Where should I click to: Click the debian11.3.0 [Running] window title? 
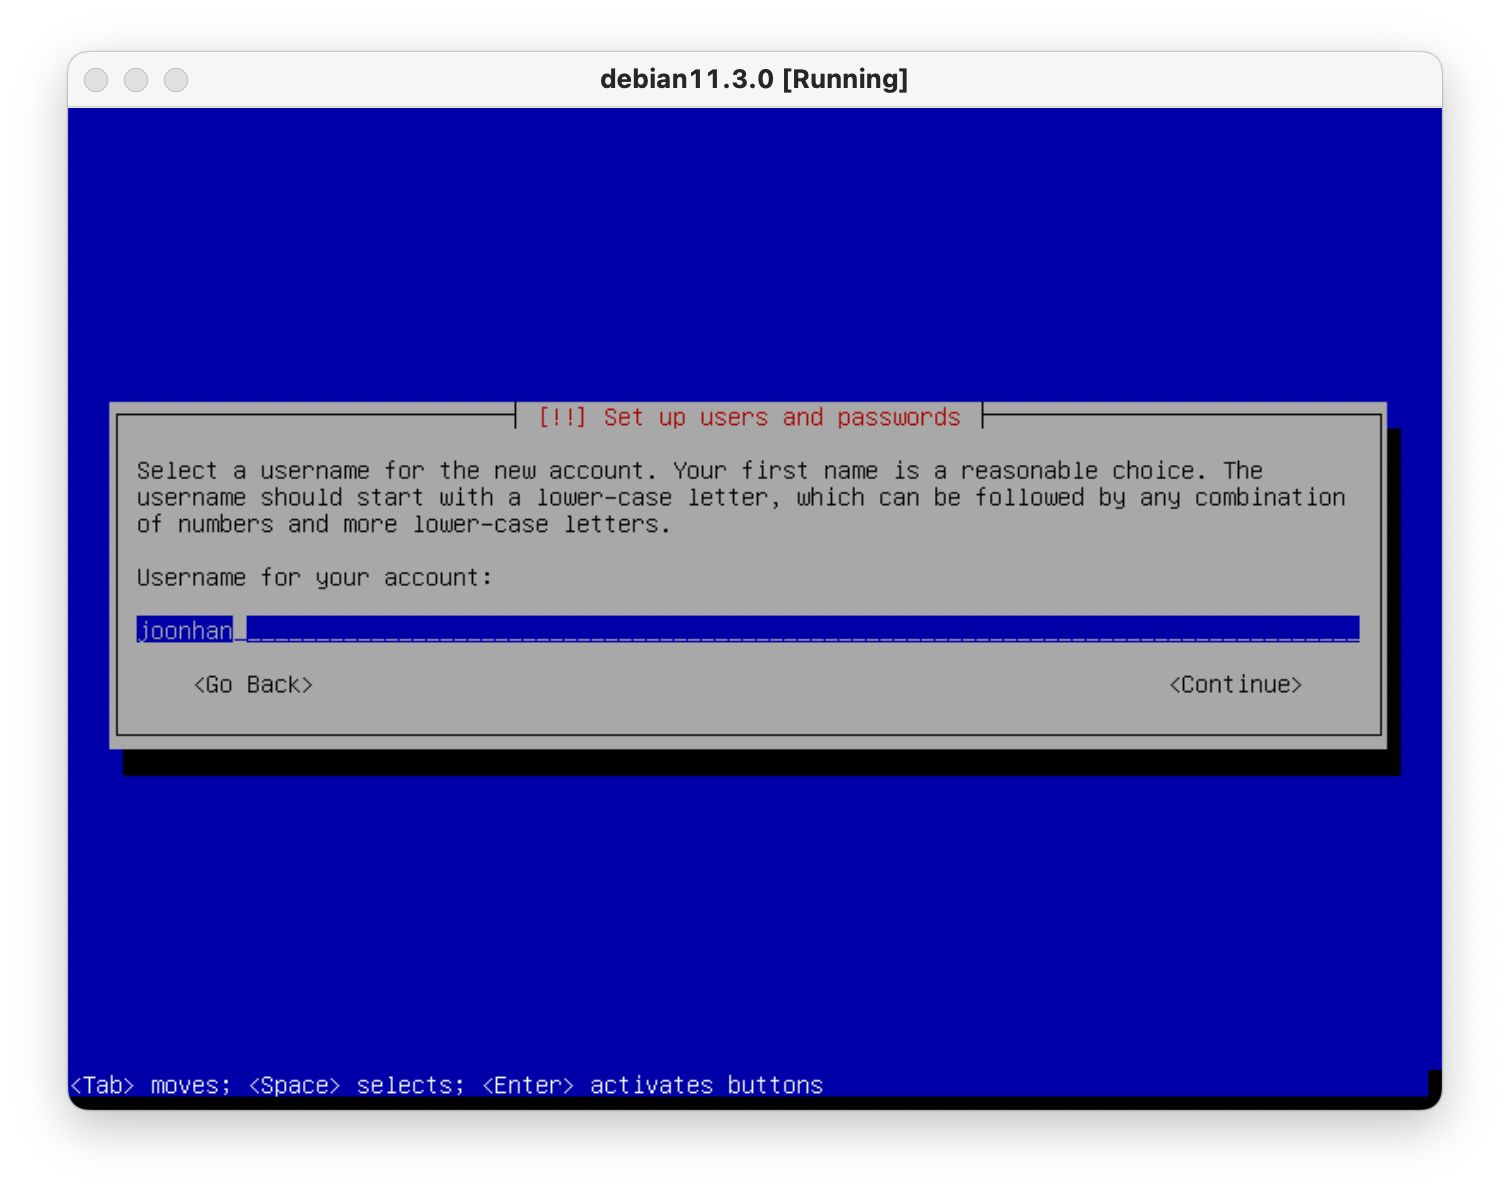[x=754, y=80]
